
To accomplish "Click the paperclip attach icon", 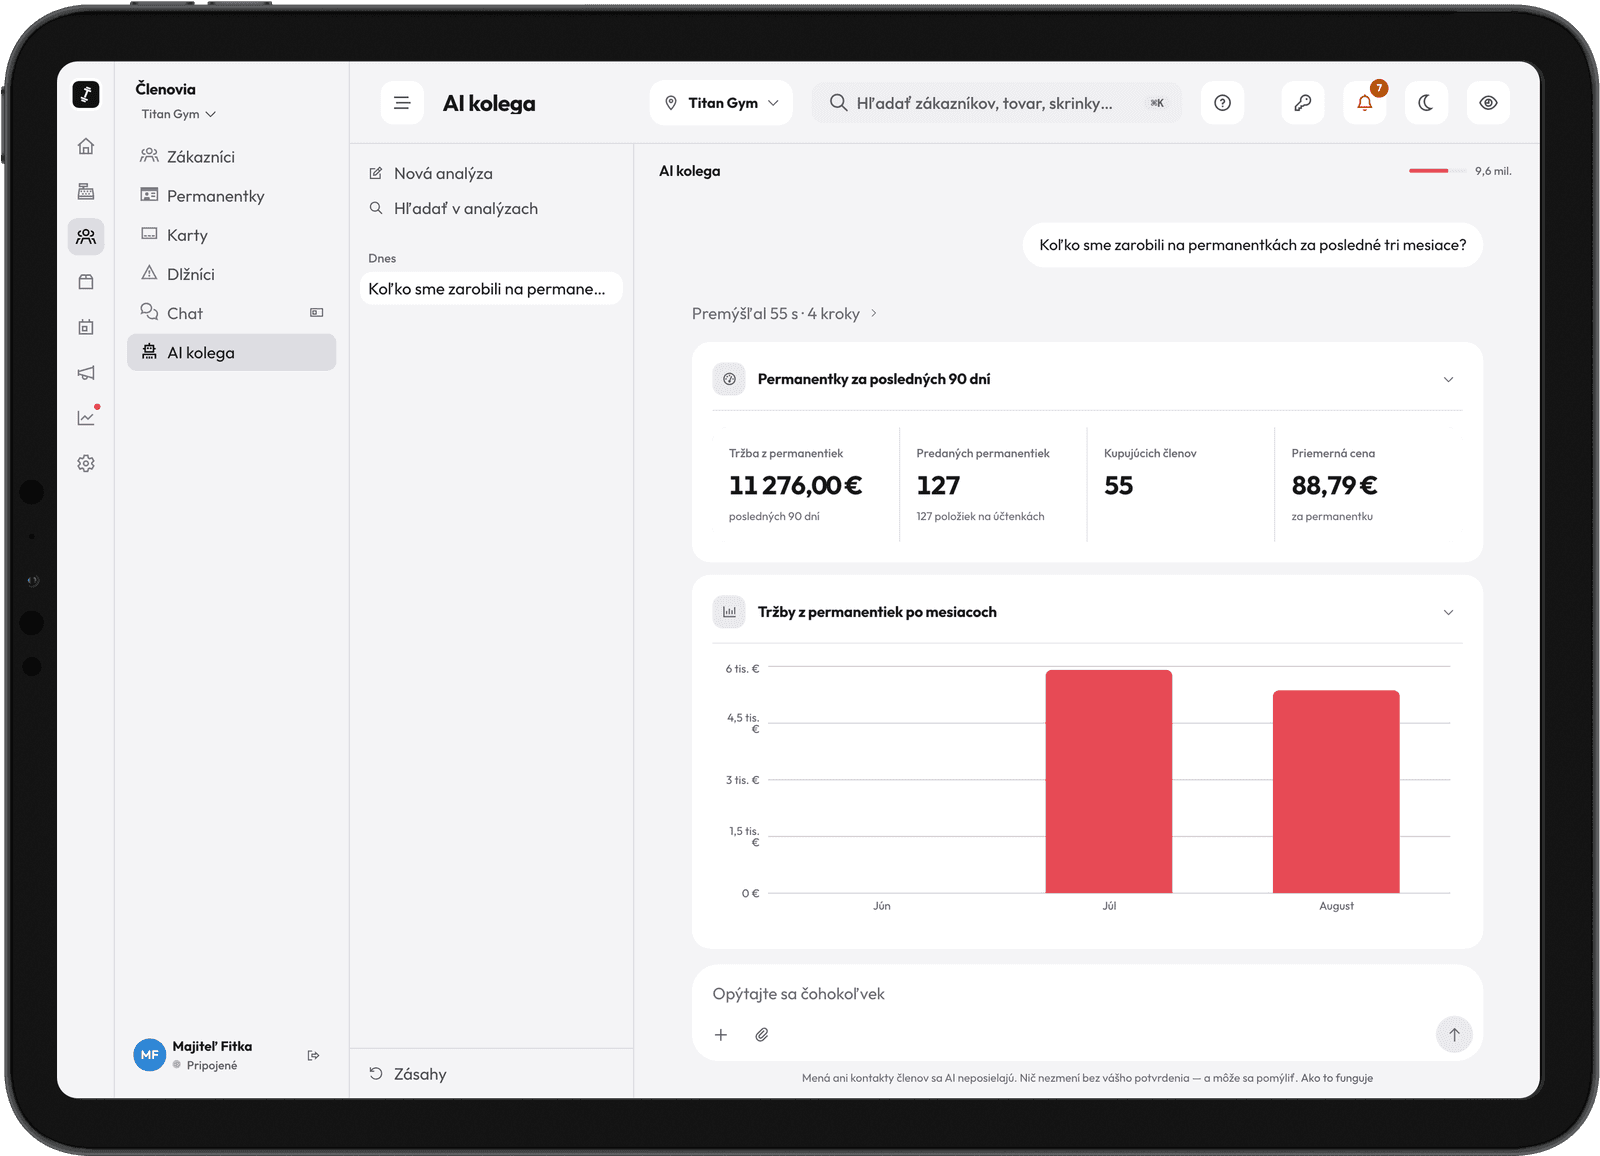I will pyautogui.click(x=762, y=1035).
